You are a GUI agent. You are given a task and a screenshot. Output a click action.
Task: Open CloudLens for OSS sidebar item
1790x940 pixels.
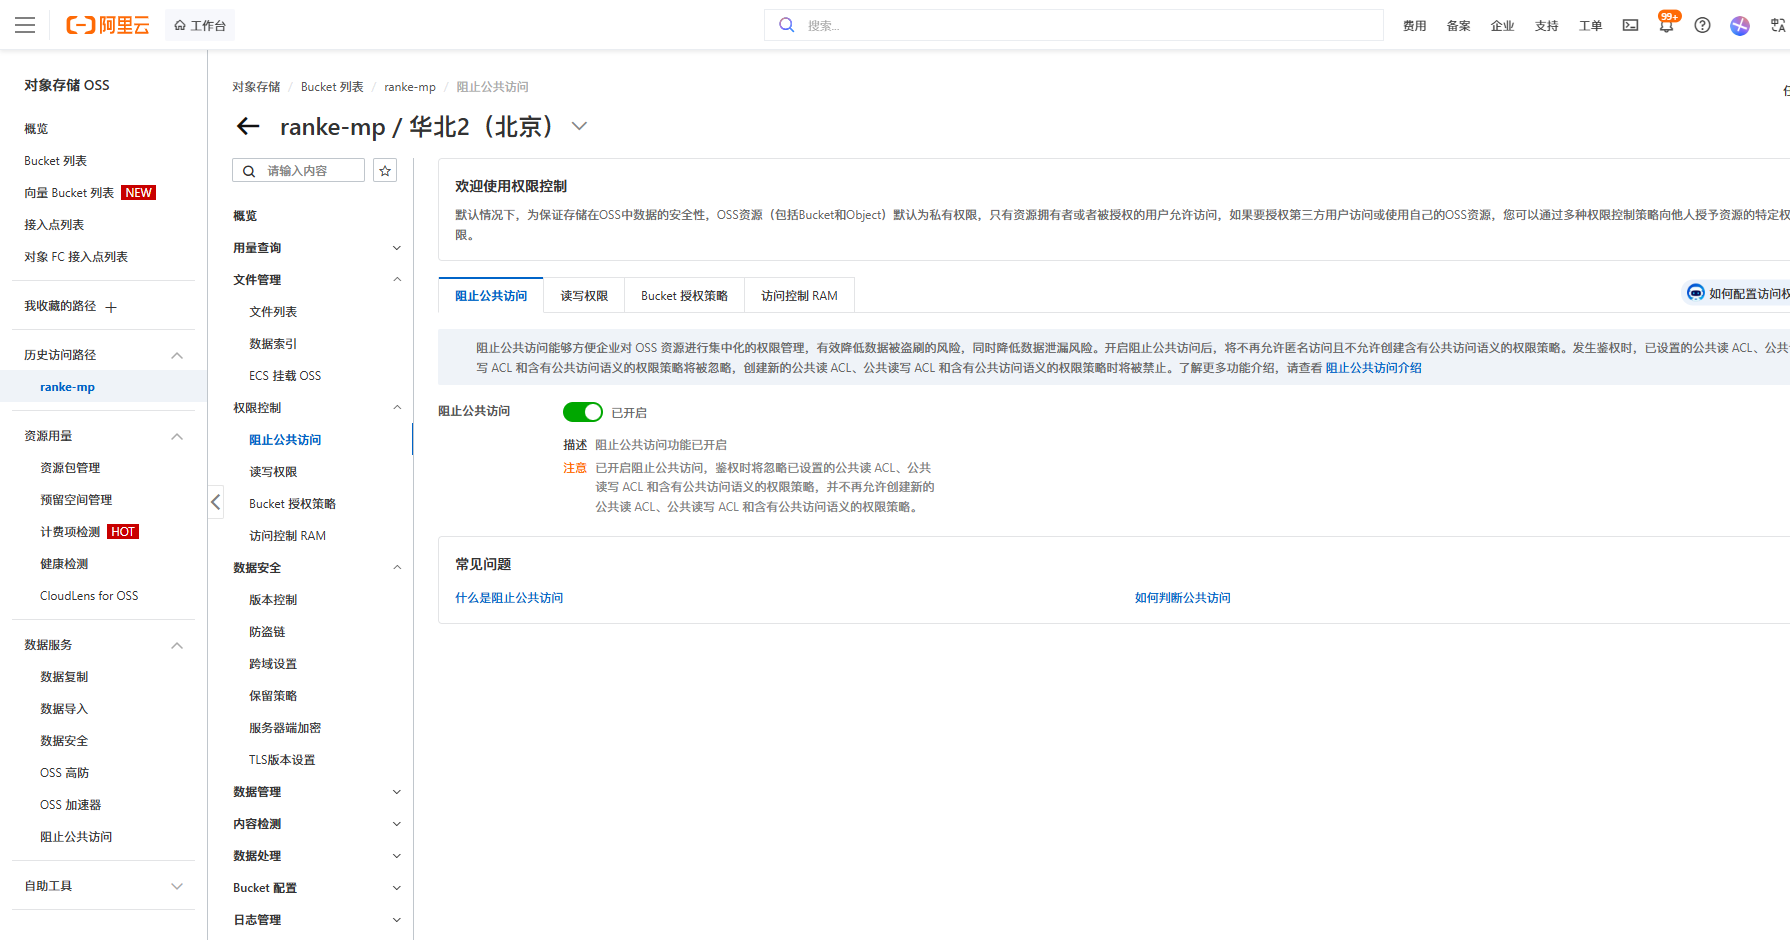click(89, 596)
